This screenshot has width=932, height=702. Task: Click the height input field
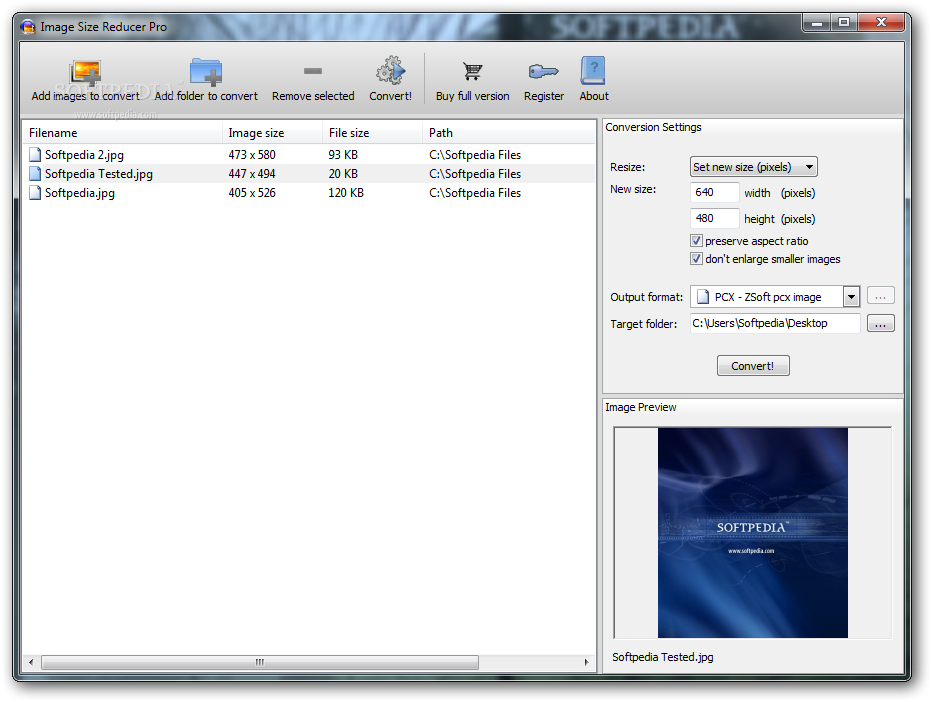click(714, 218)
